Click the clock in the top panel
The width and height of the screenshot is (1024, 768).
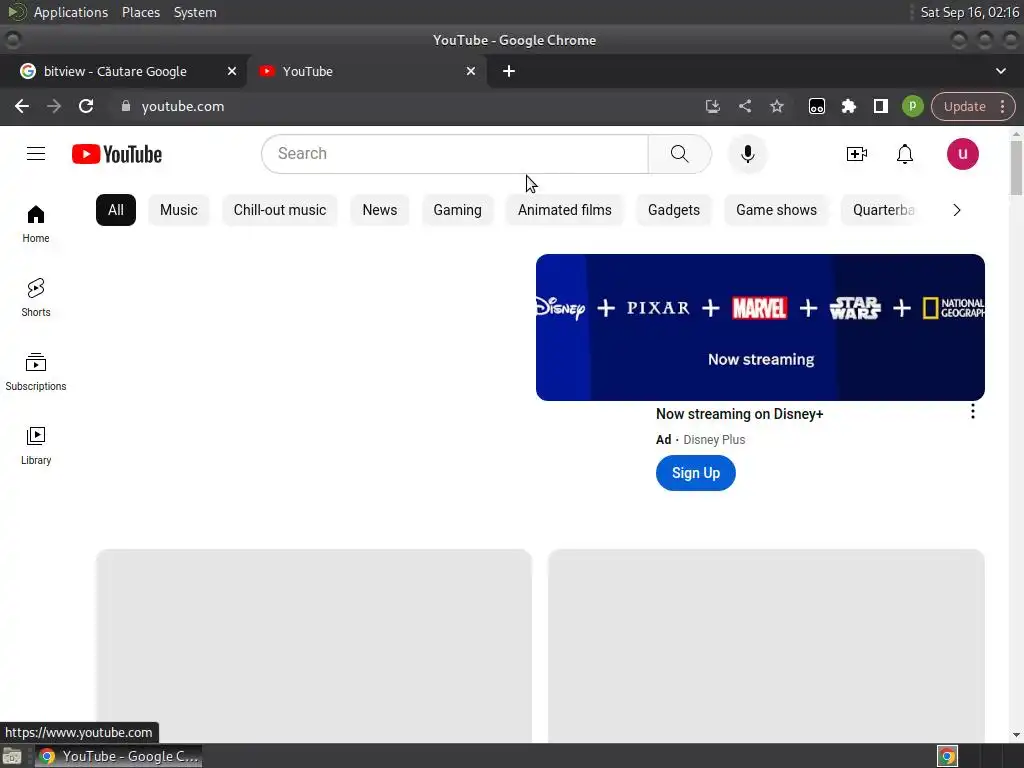pyautogui.click(x=969, y=12)
